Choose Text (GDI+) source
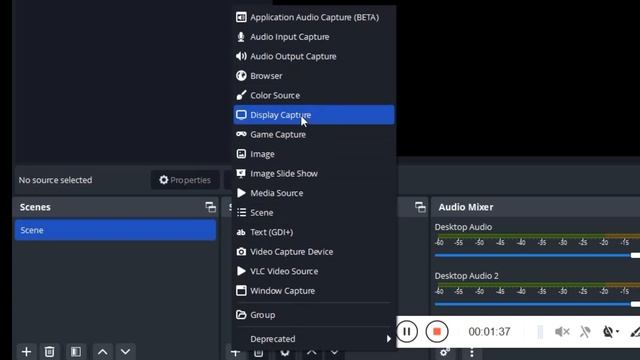640x360 pixels. pyautogui.click(x=313, y=232)
